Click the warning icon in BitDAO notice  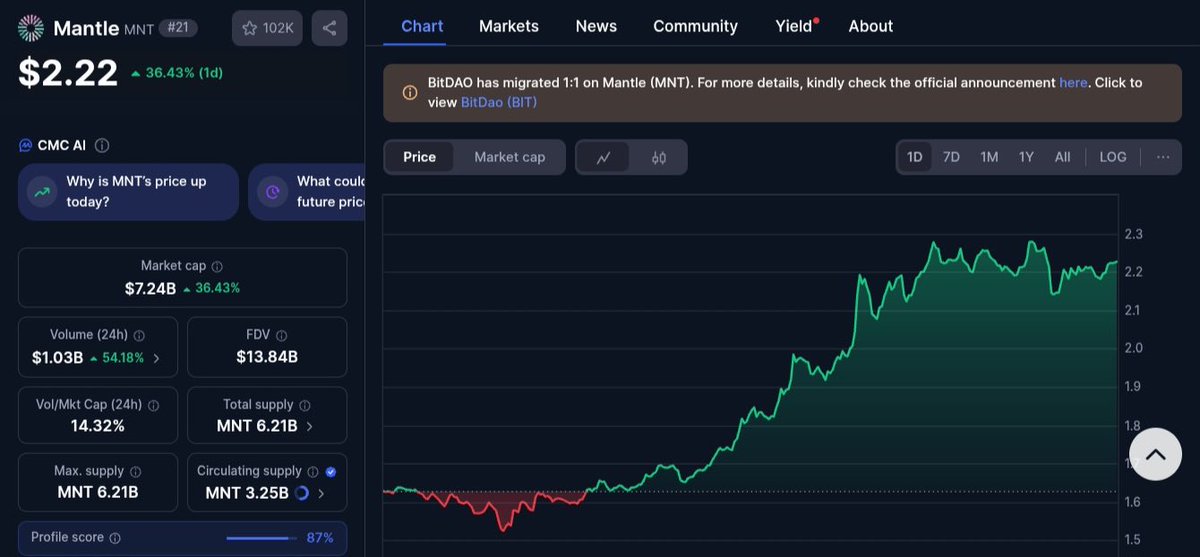point(410,92)
